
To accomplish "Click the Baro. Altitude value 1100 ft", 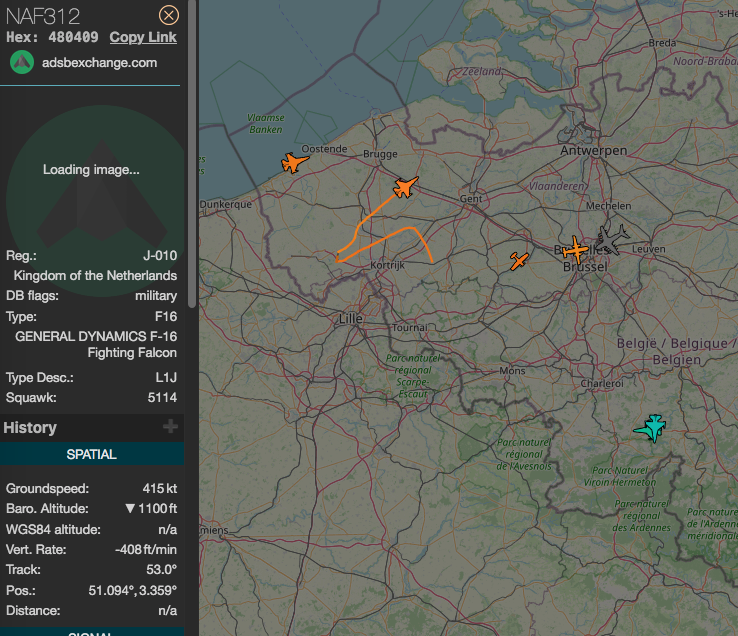I will click(152, 508).
